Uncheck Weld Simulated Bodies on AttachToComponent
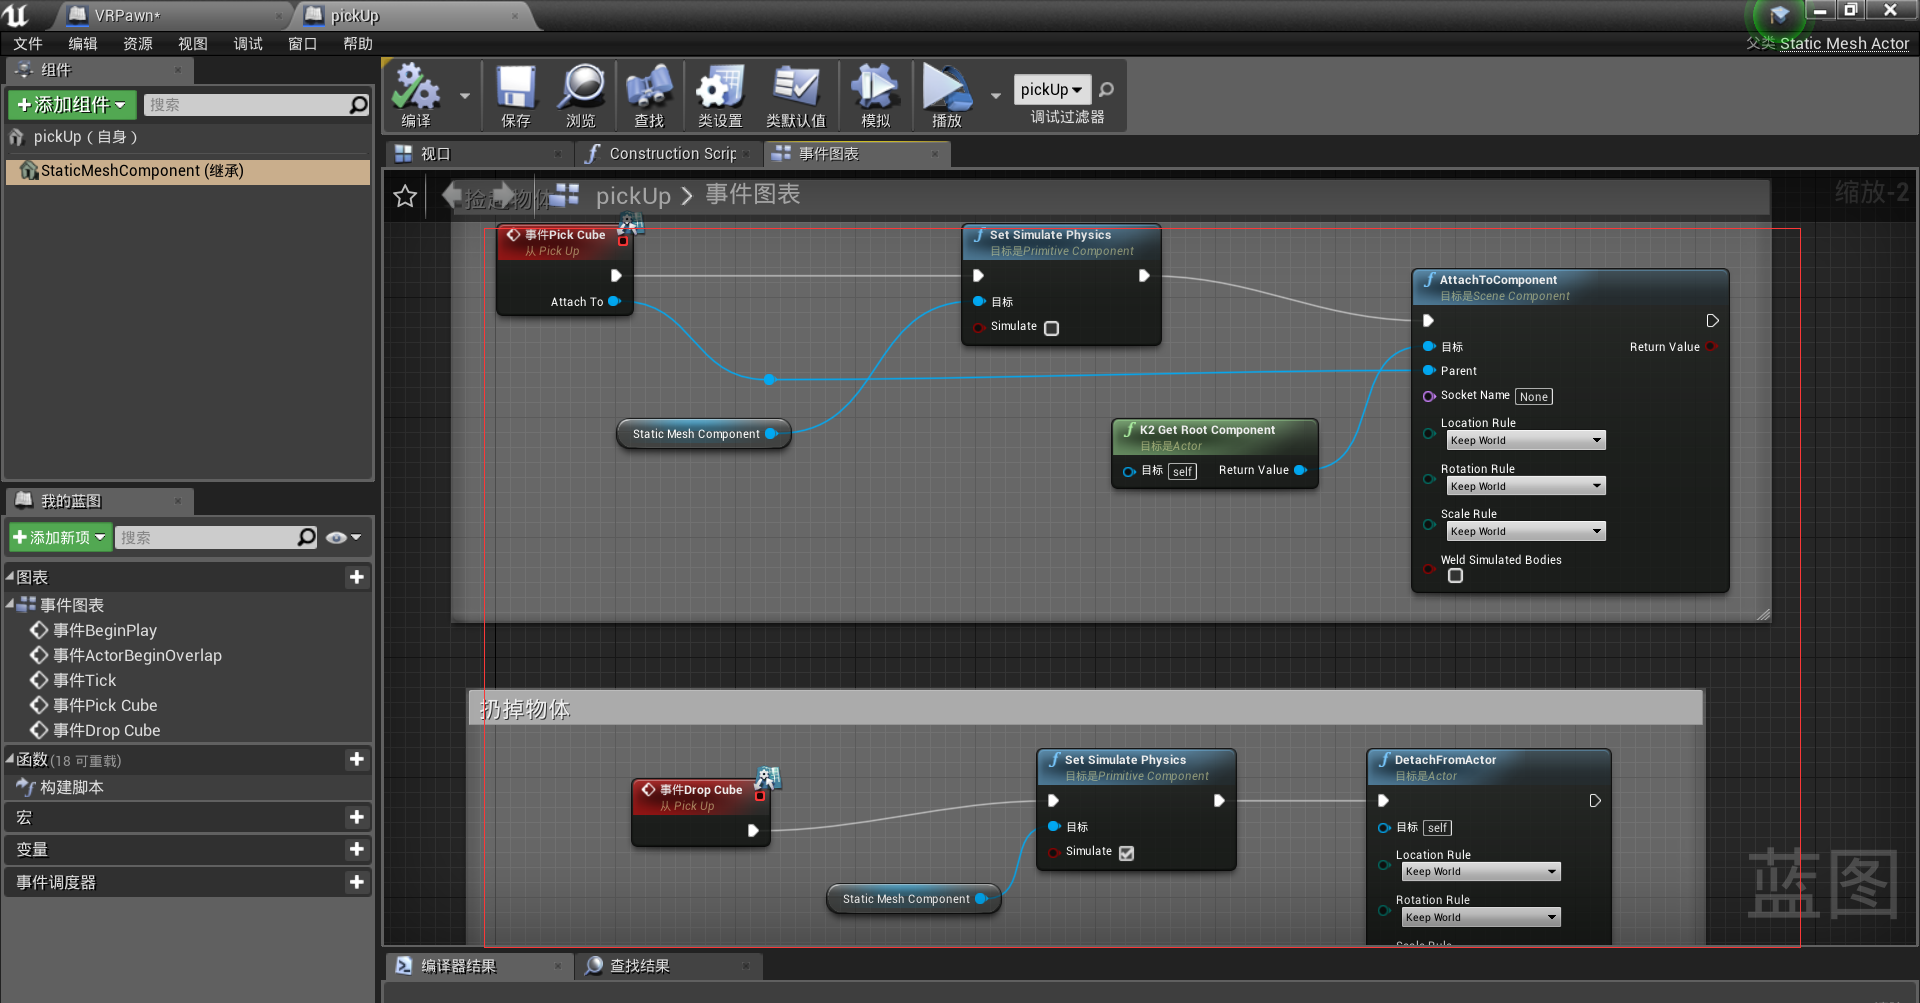1920x1003 pixels. coord(1455,576)
